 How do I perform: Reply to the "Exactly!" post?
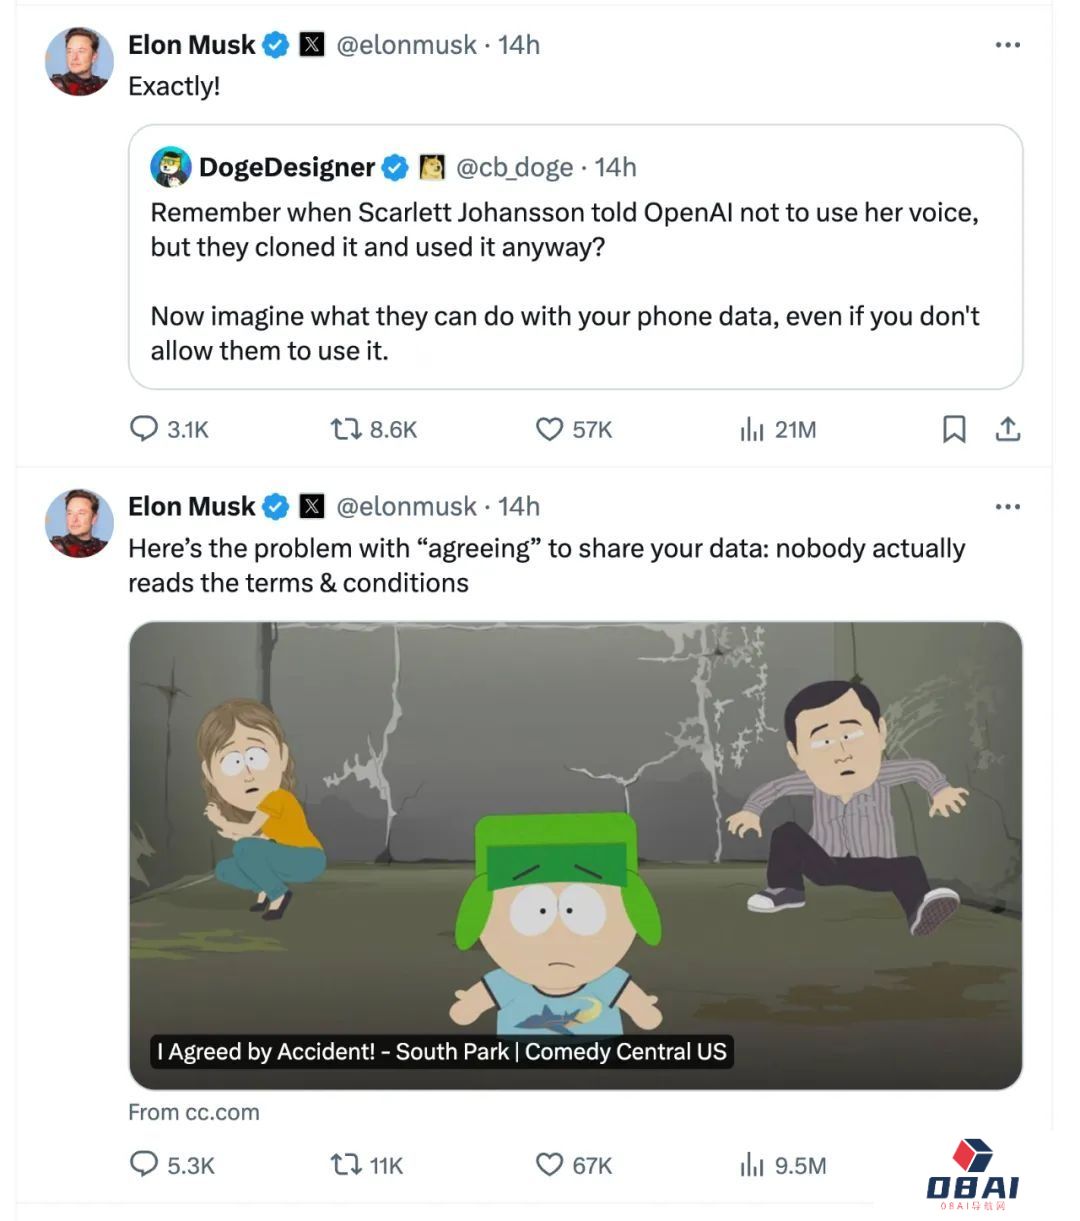pyautogui.click(x=145, y=429)
